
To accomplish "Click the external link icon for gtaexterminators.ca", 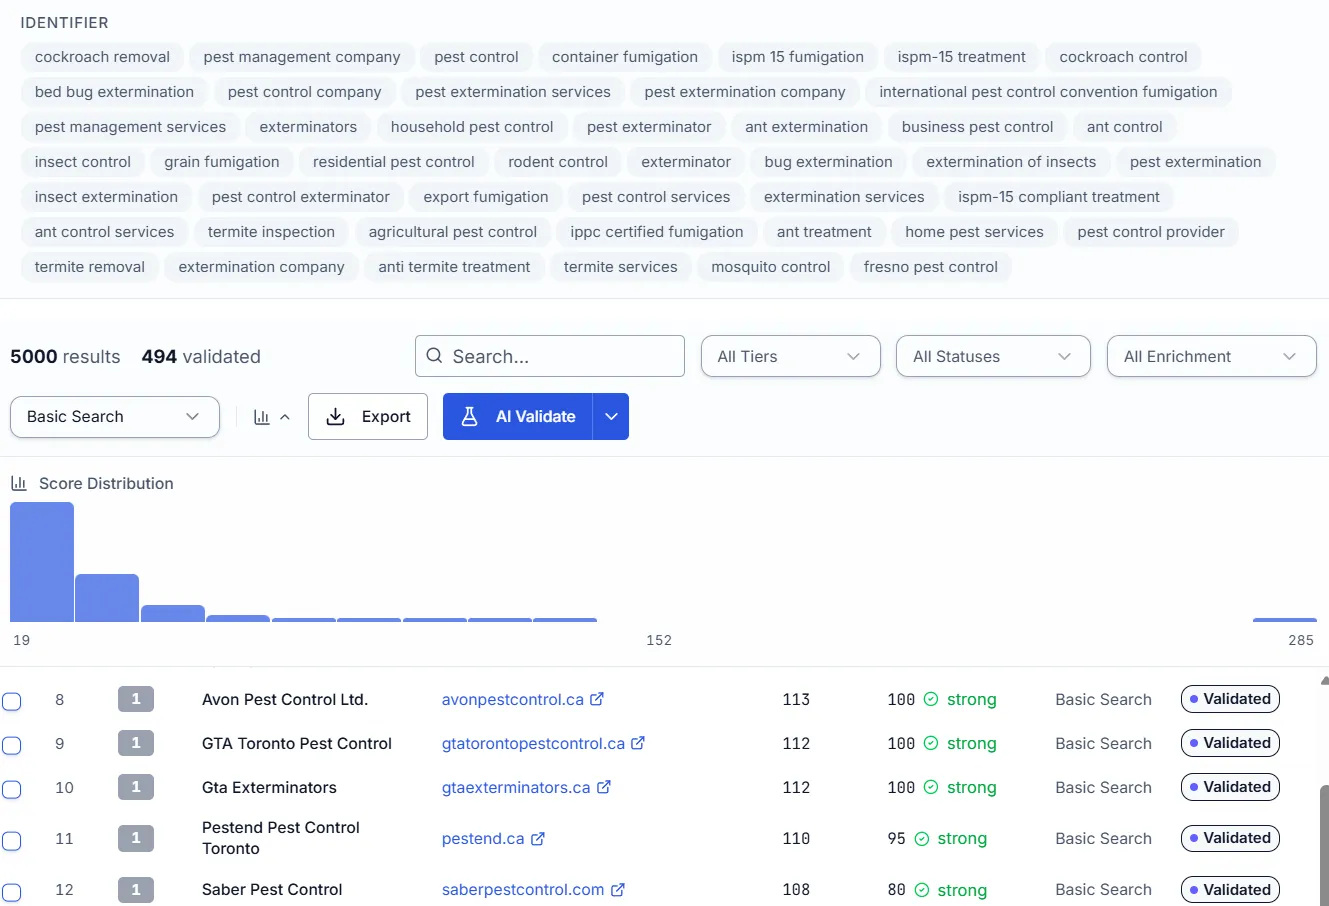I will coord(606,787).
